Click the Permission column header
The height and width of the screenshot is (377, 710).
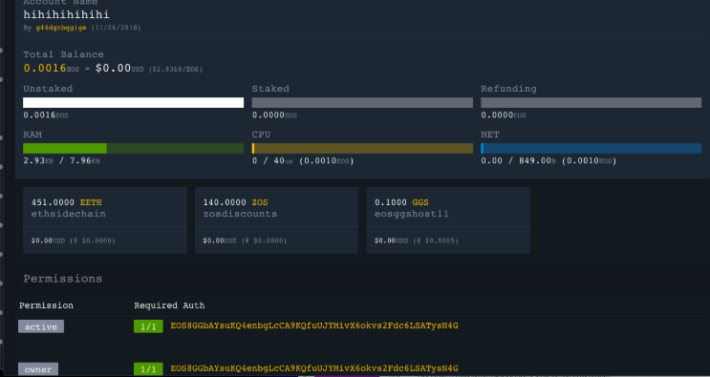pos(46,305)
